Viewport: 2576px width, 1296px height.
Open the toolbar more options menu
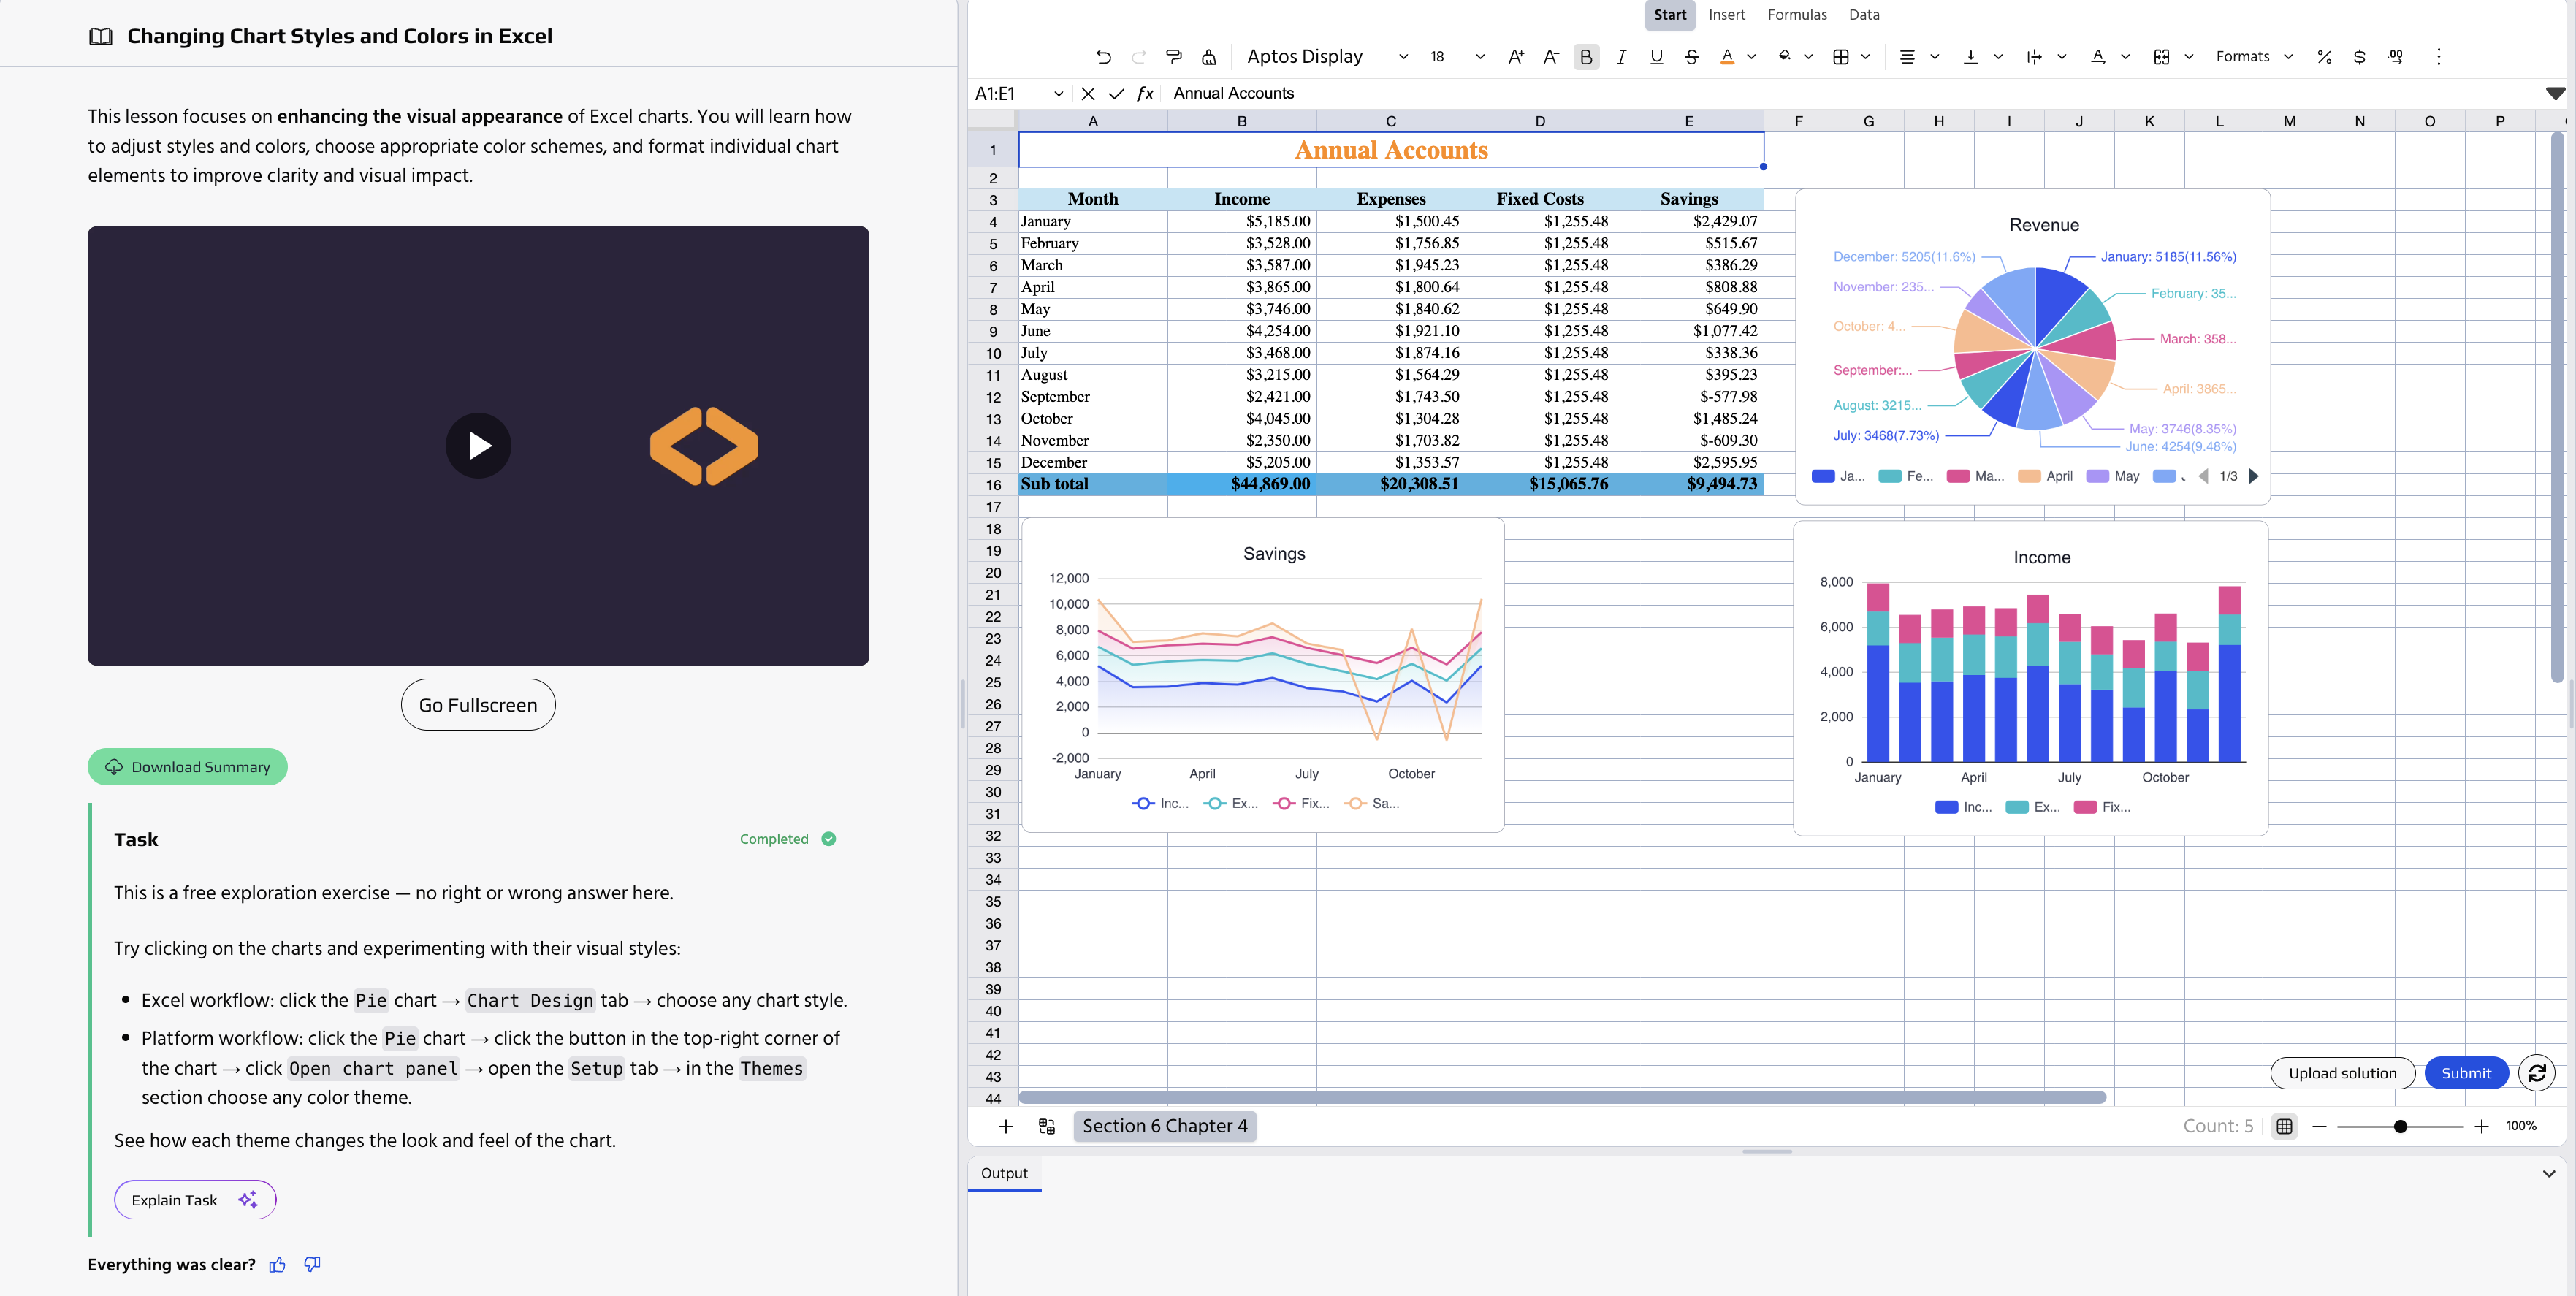click(2438, 57)
